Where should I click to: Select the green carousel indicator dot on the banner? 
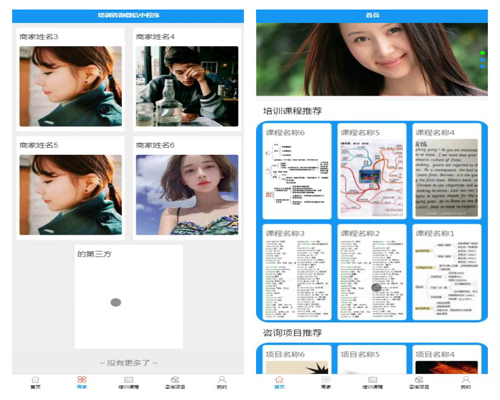(482, 53)
